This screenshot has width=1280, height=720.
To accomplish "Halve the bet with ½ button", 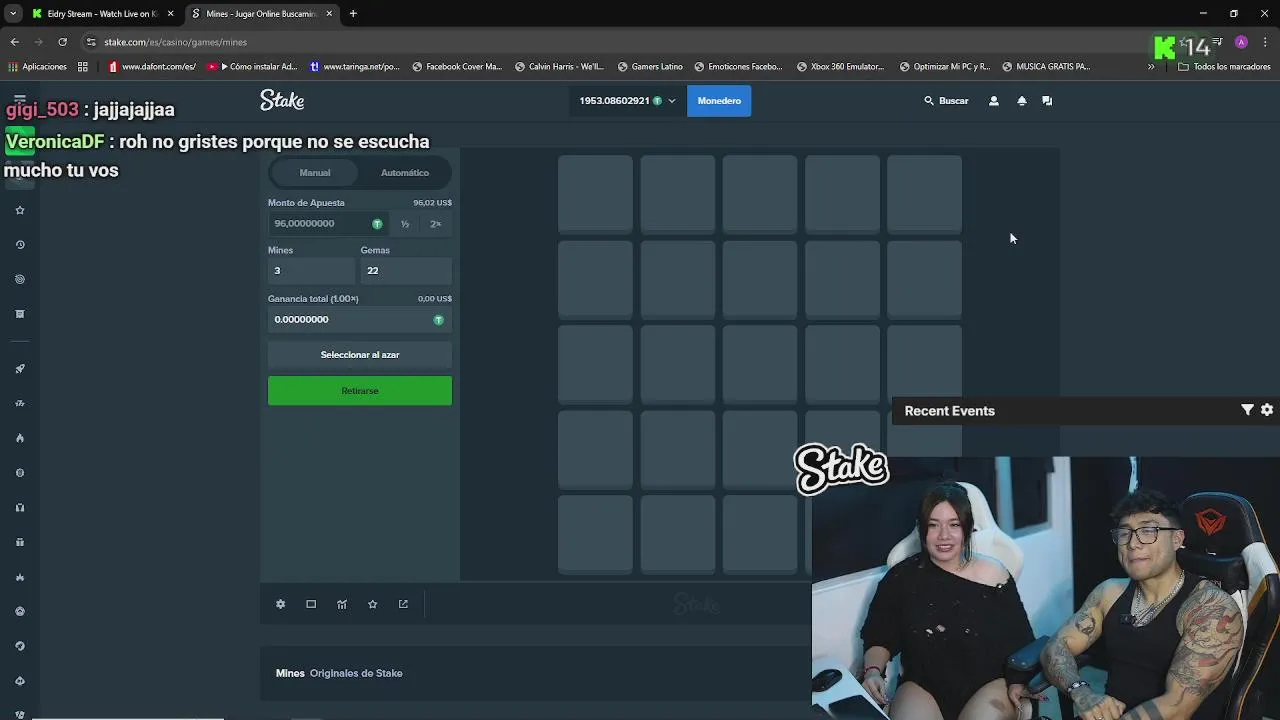I will pos(405,224).
